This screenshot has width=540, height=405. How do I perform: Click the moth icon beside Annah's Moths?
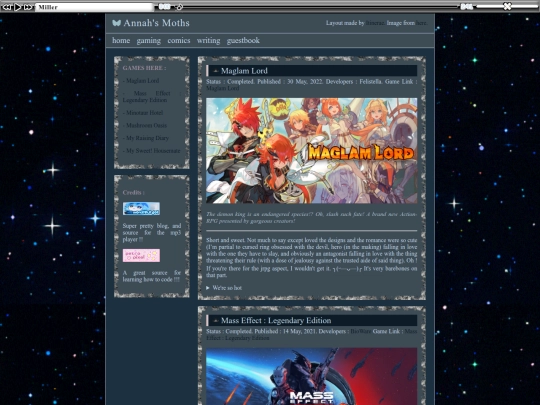point(116,23)
